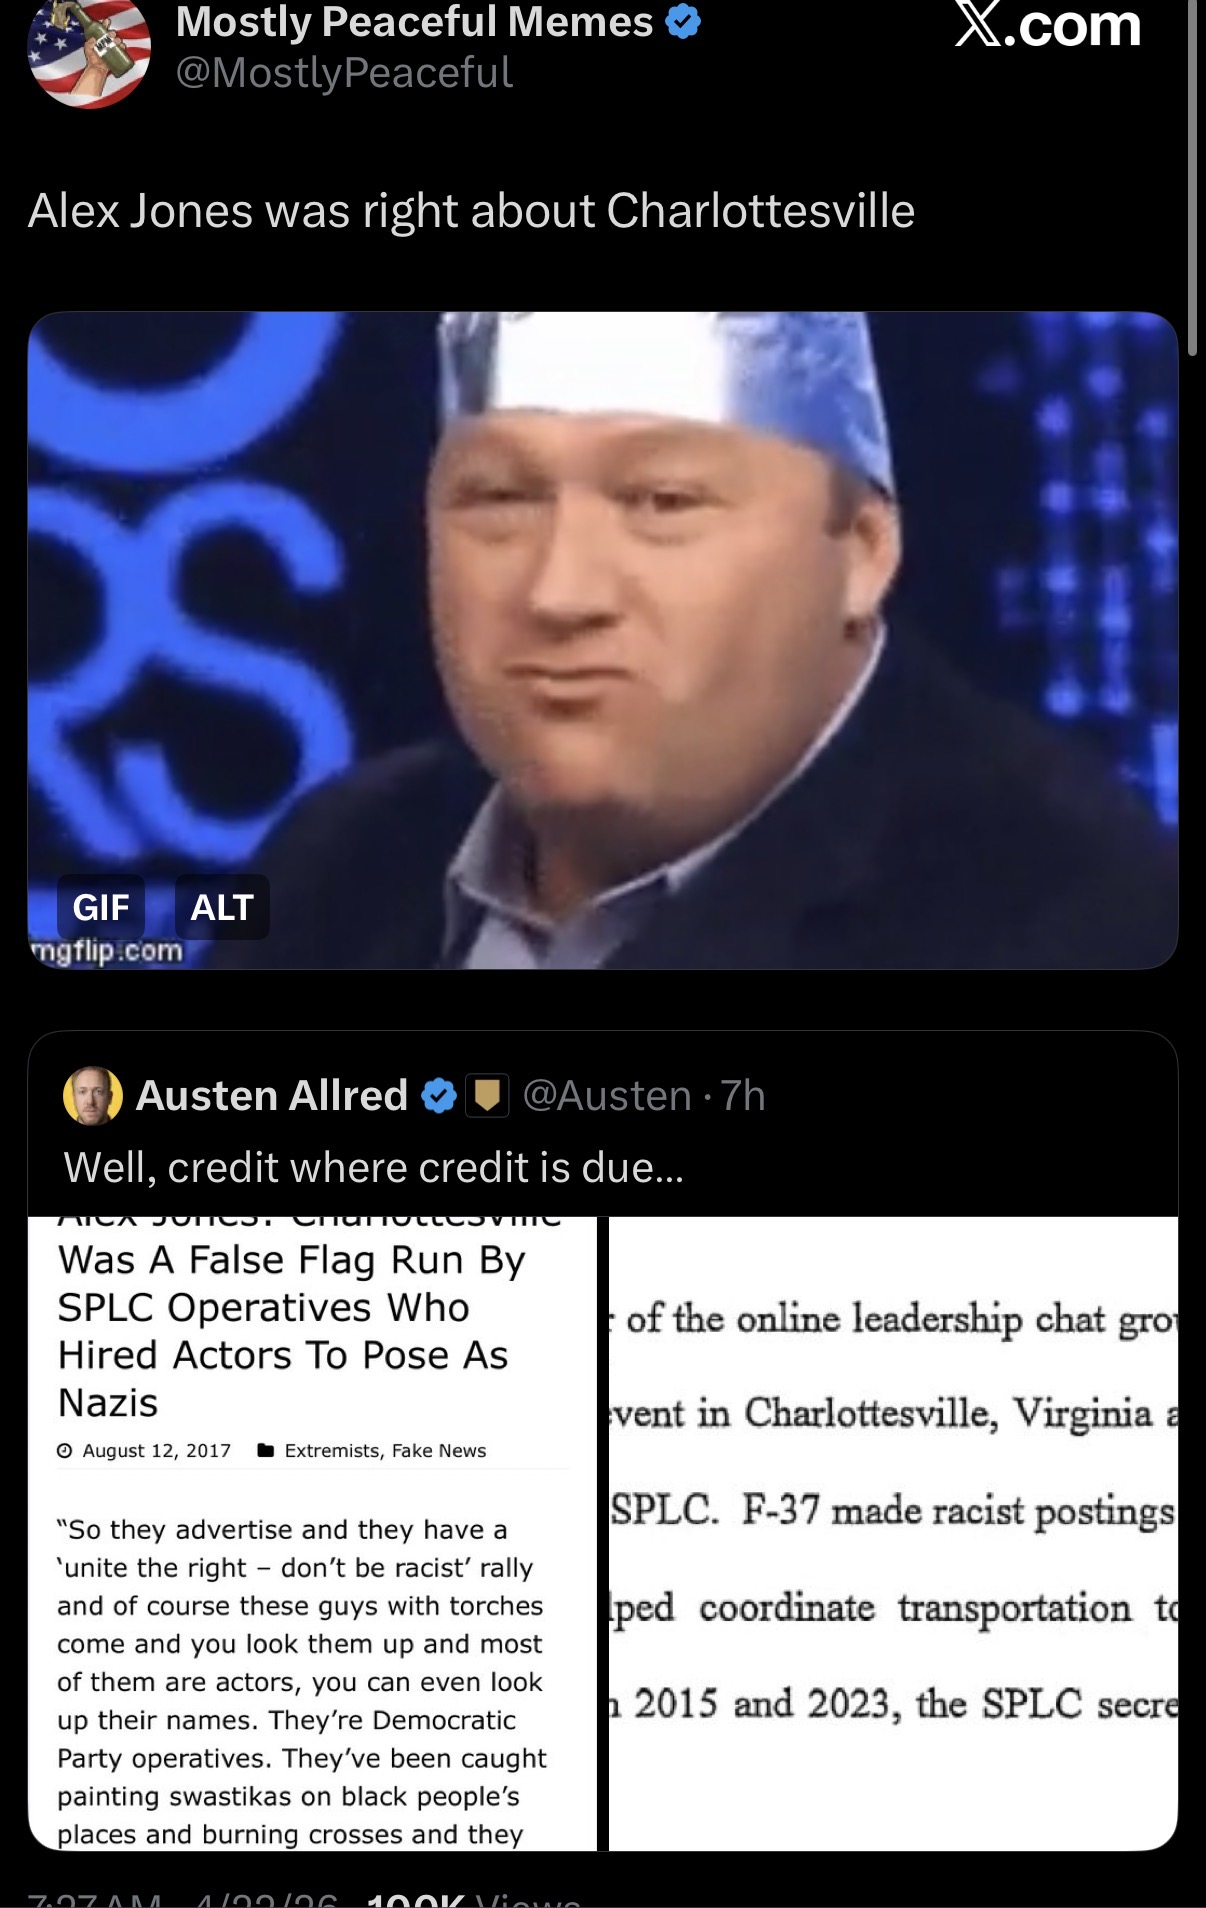
Task: Open the false flag article screenshot
Action: [x=312, y=1533]
